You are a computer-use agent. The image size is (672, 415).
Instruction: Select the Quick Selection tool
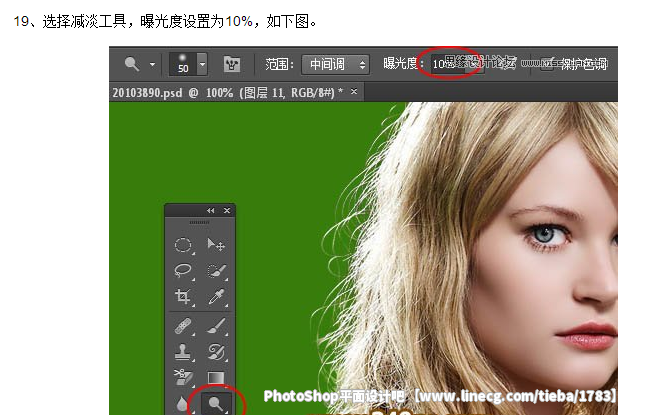[x=216, y=271]
